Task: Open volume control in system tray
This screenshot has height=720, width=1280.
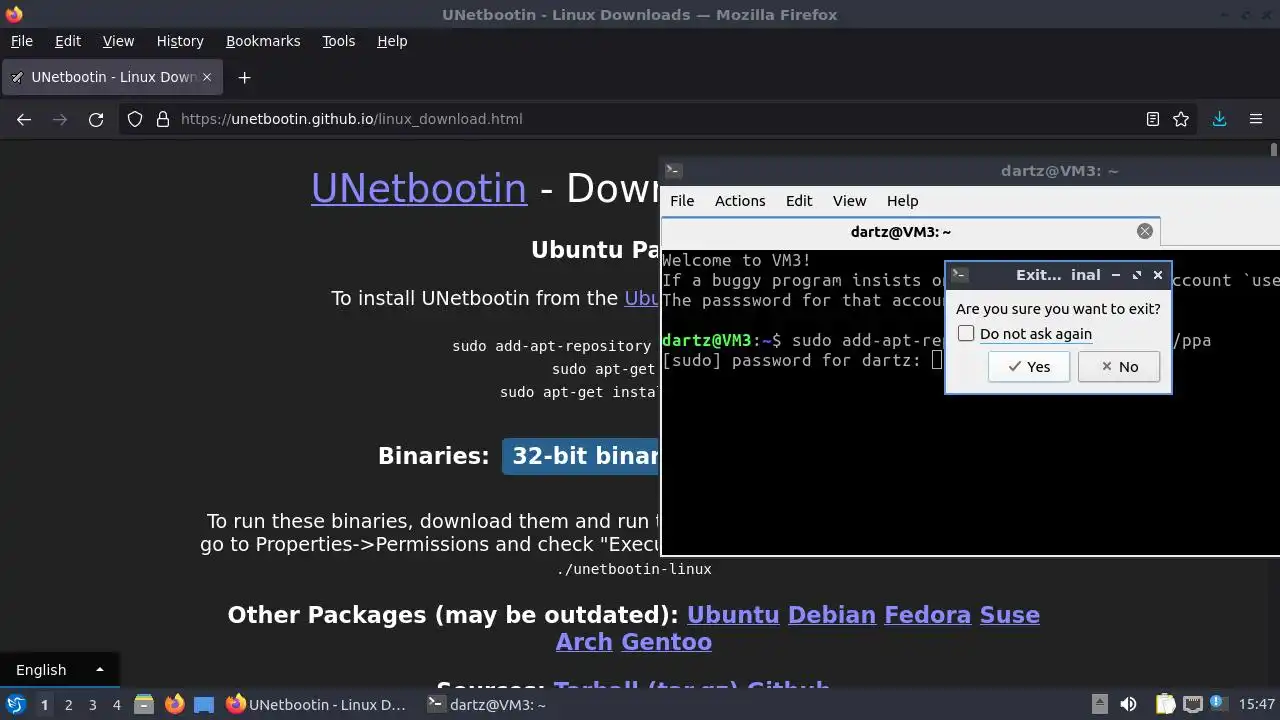Action: [x=1128, y=704]
